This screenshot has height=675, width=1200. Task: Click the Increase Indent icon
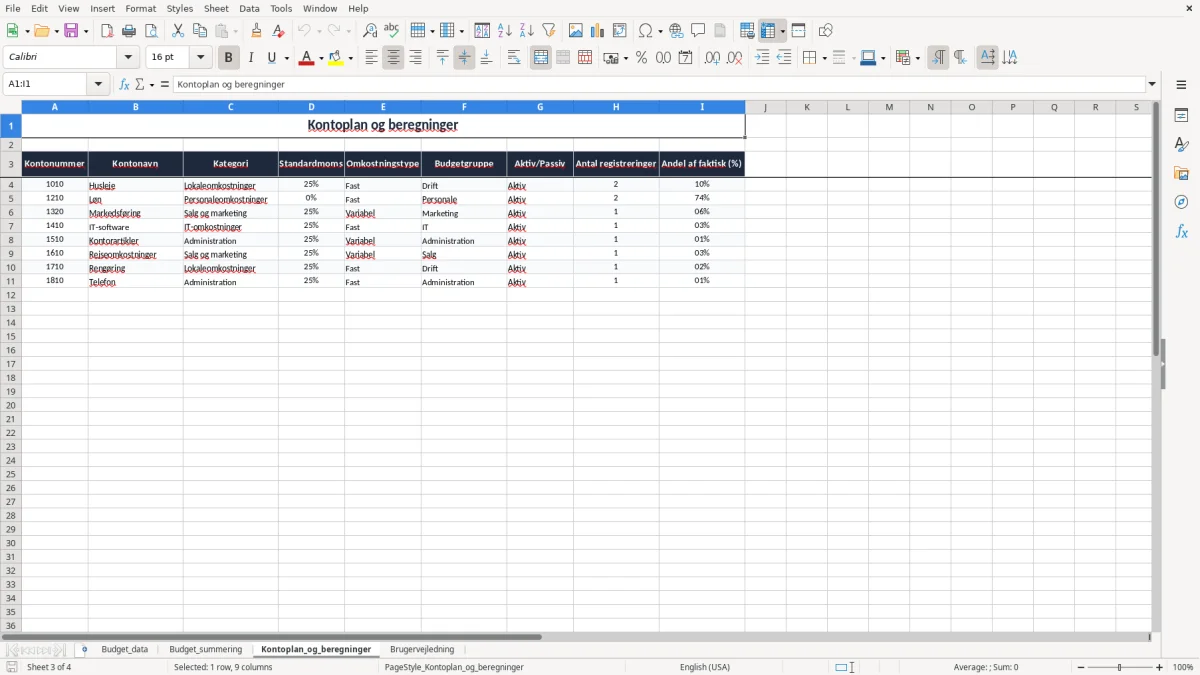[762, 58]
